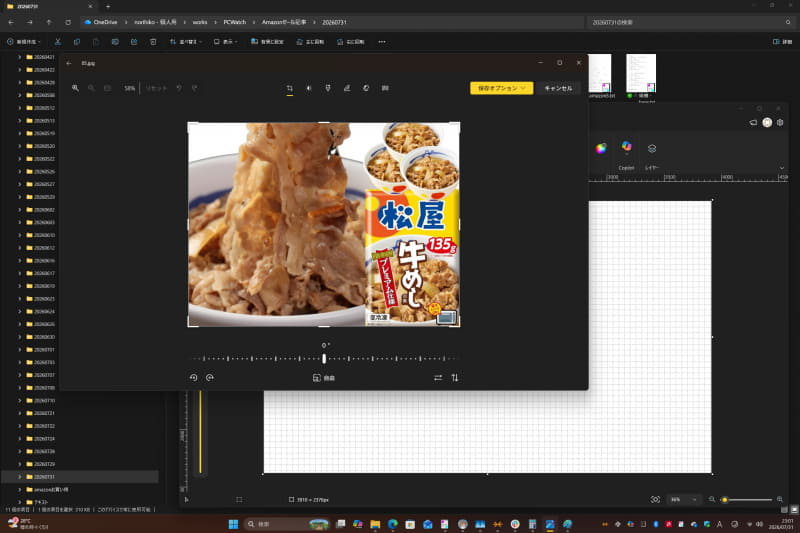Open the Save options dropdown
The width and height of the screenshot is (800, 533).
pos(502,88)
